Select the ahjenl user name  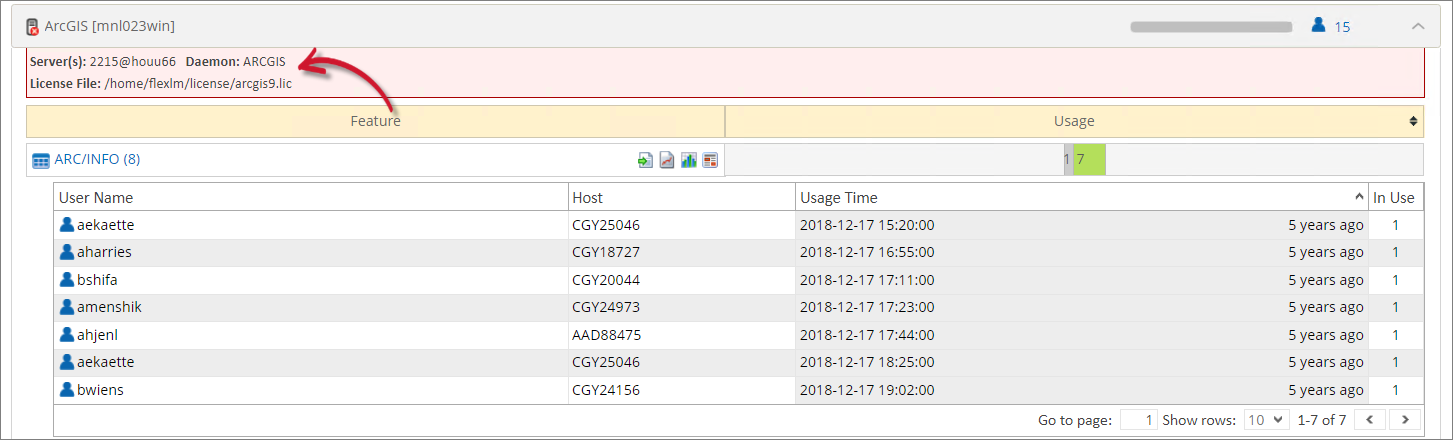tap(97, 335)
